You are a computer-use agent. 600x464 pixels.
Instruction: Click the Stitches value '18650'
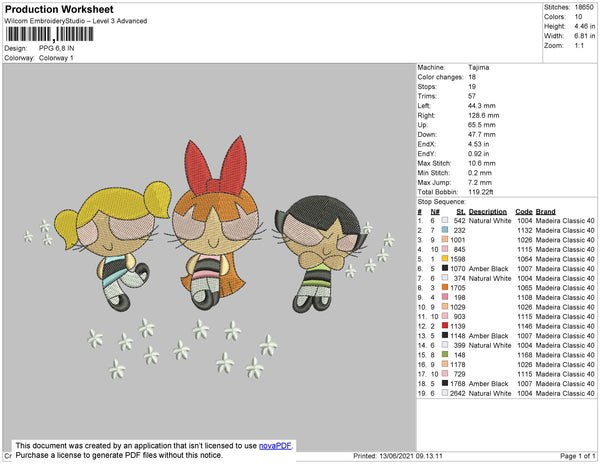pyautogui.click(x=584, y=7)
